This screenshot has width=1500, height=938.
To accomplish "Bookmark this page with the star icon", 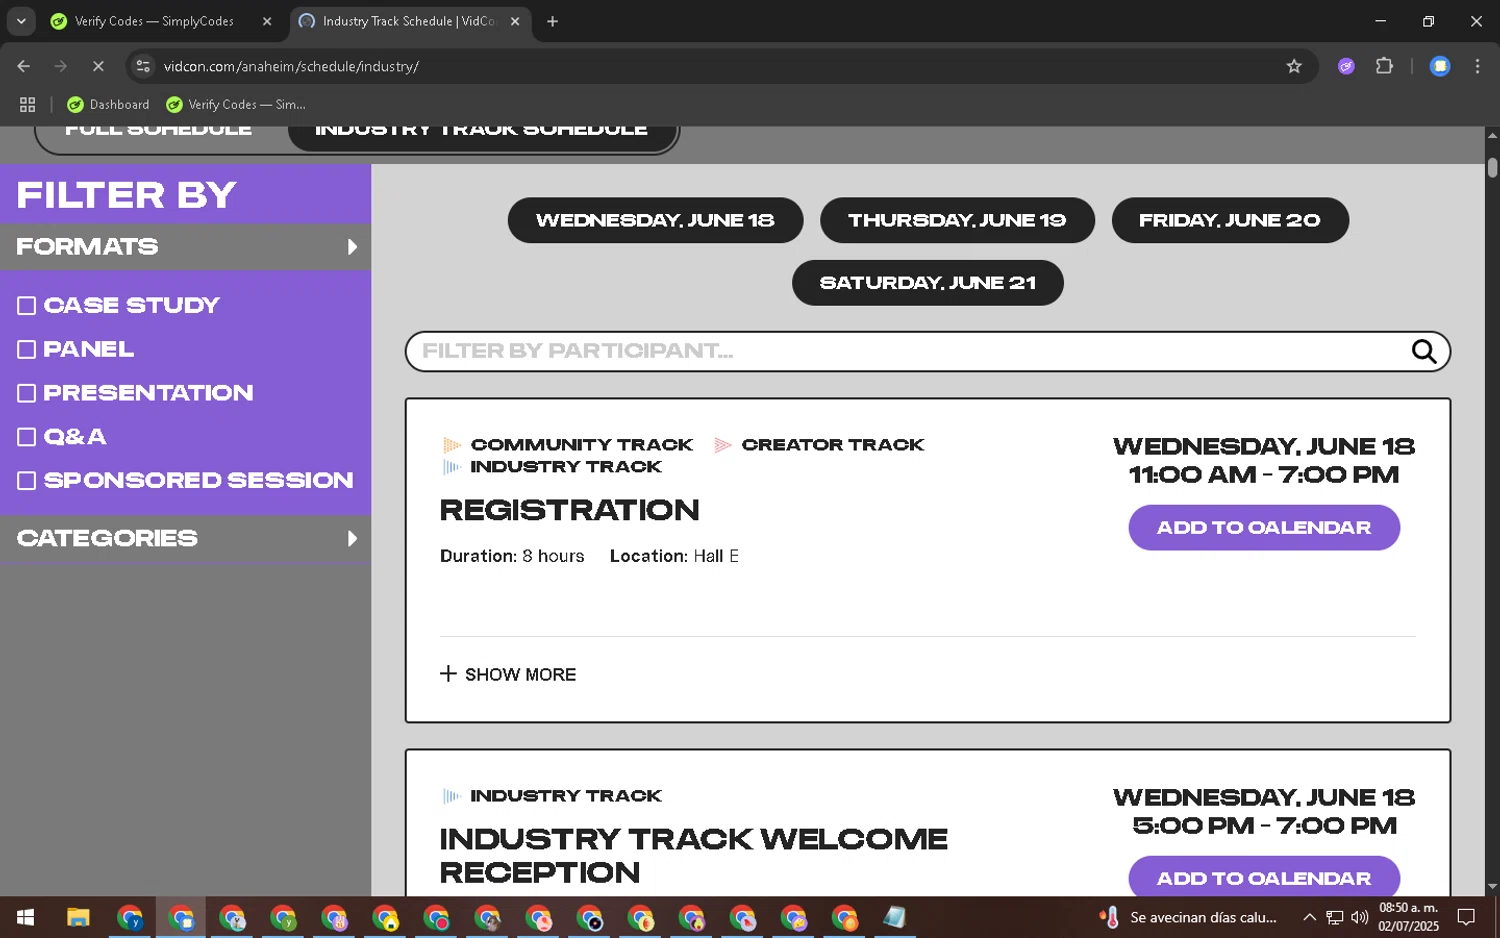I will pyautogui.click(x=1294, y=66).
